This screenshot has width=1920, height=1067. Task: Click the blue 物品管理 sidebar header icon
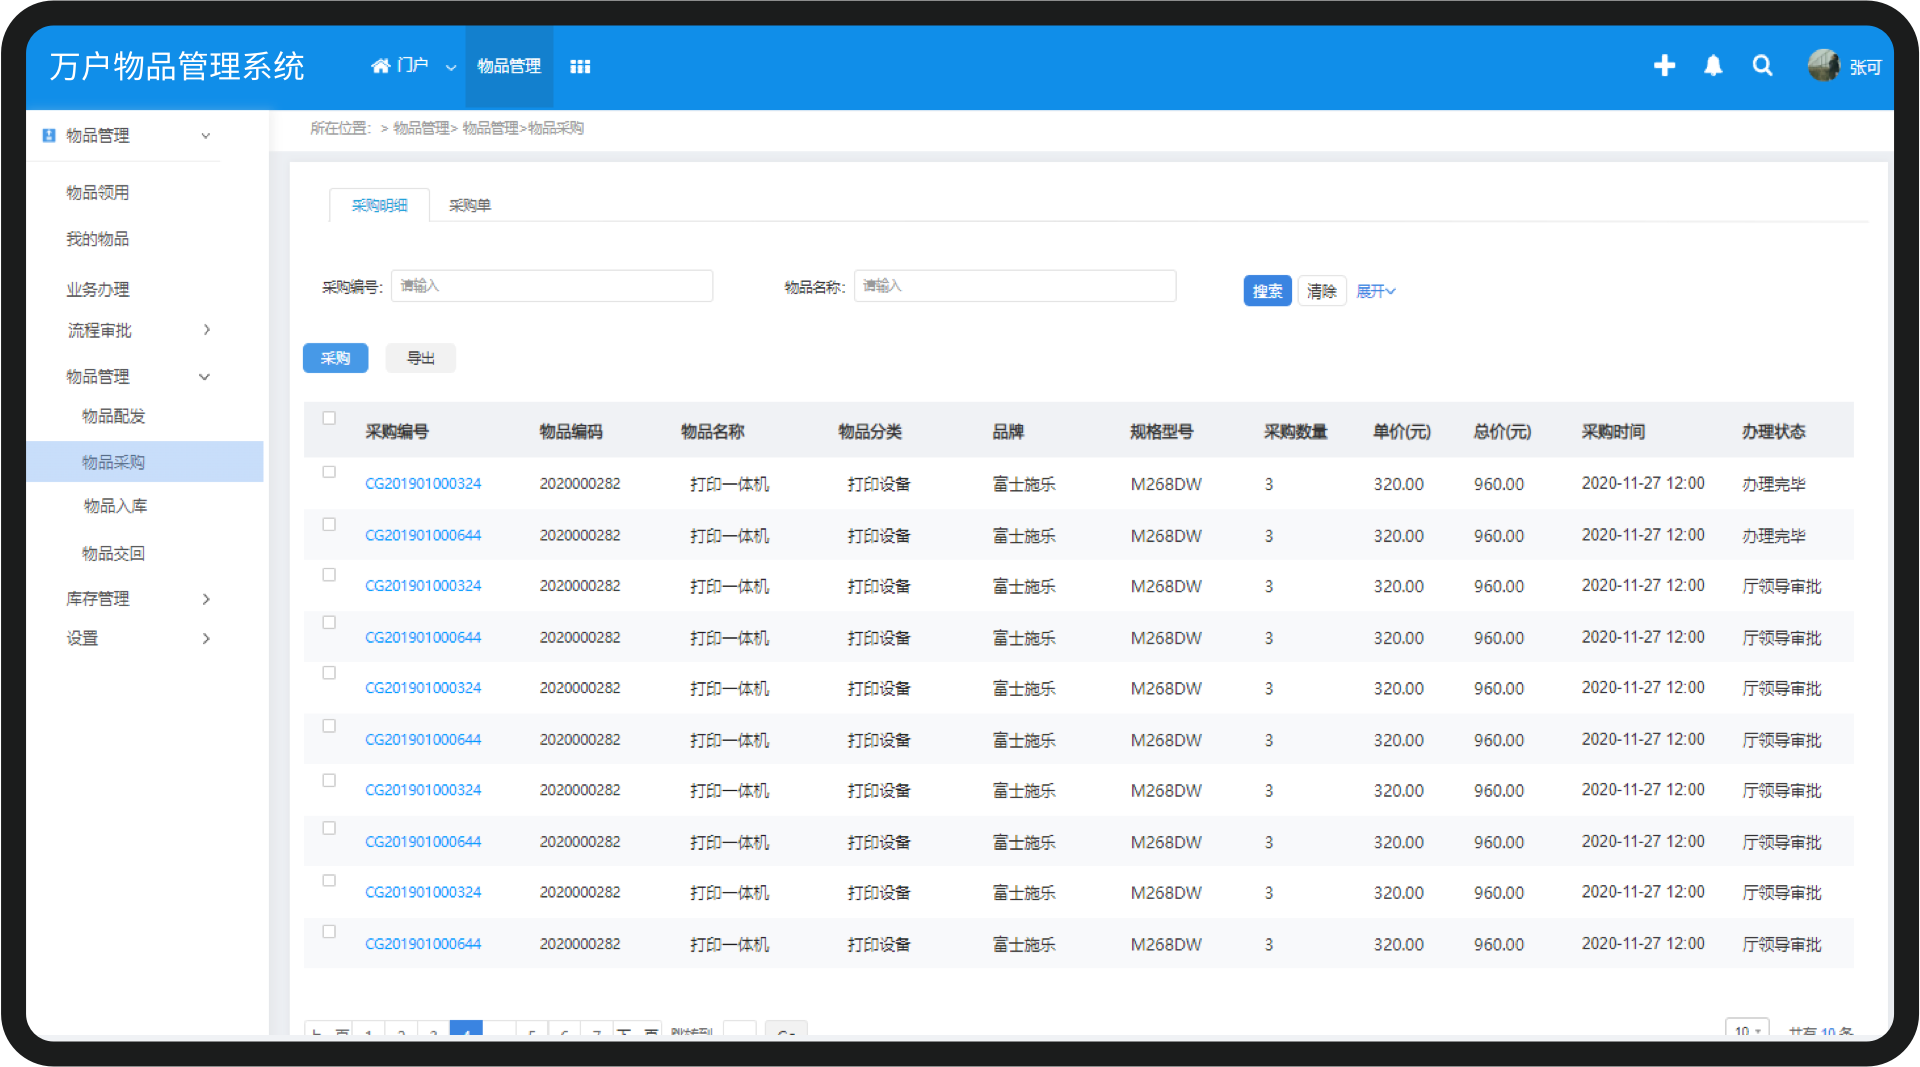(48, 135)
